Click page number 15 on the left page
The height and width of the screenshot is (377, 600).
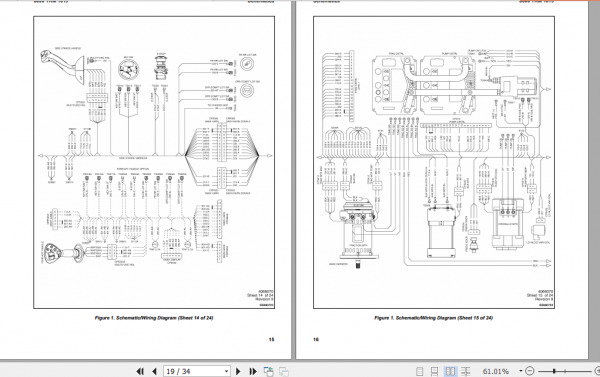pos(271,339)
